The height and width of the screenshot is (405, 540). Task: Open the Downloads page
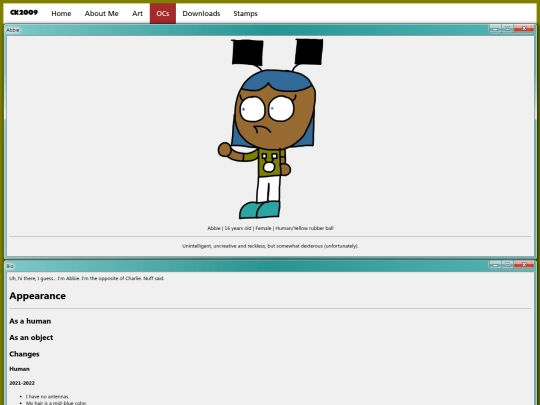201,13
